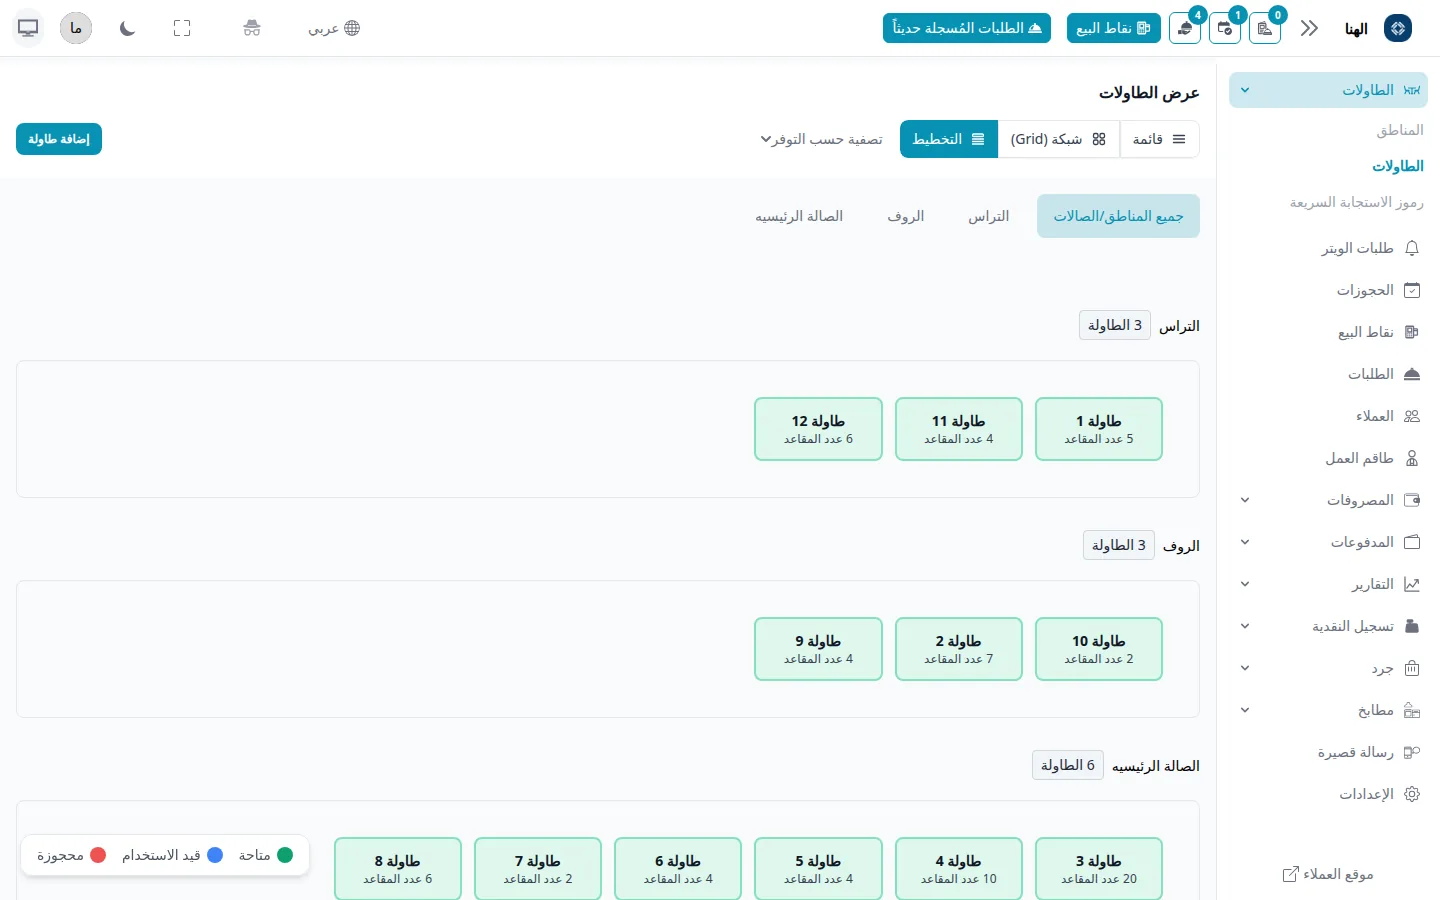Select الروف area tab
The width and height of the screenshot is (1440, 900).
click(x=906, y=216)
